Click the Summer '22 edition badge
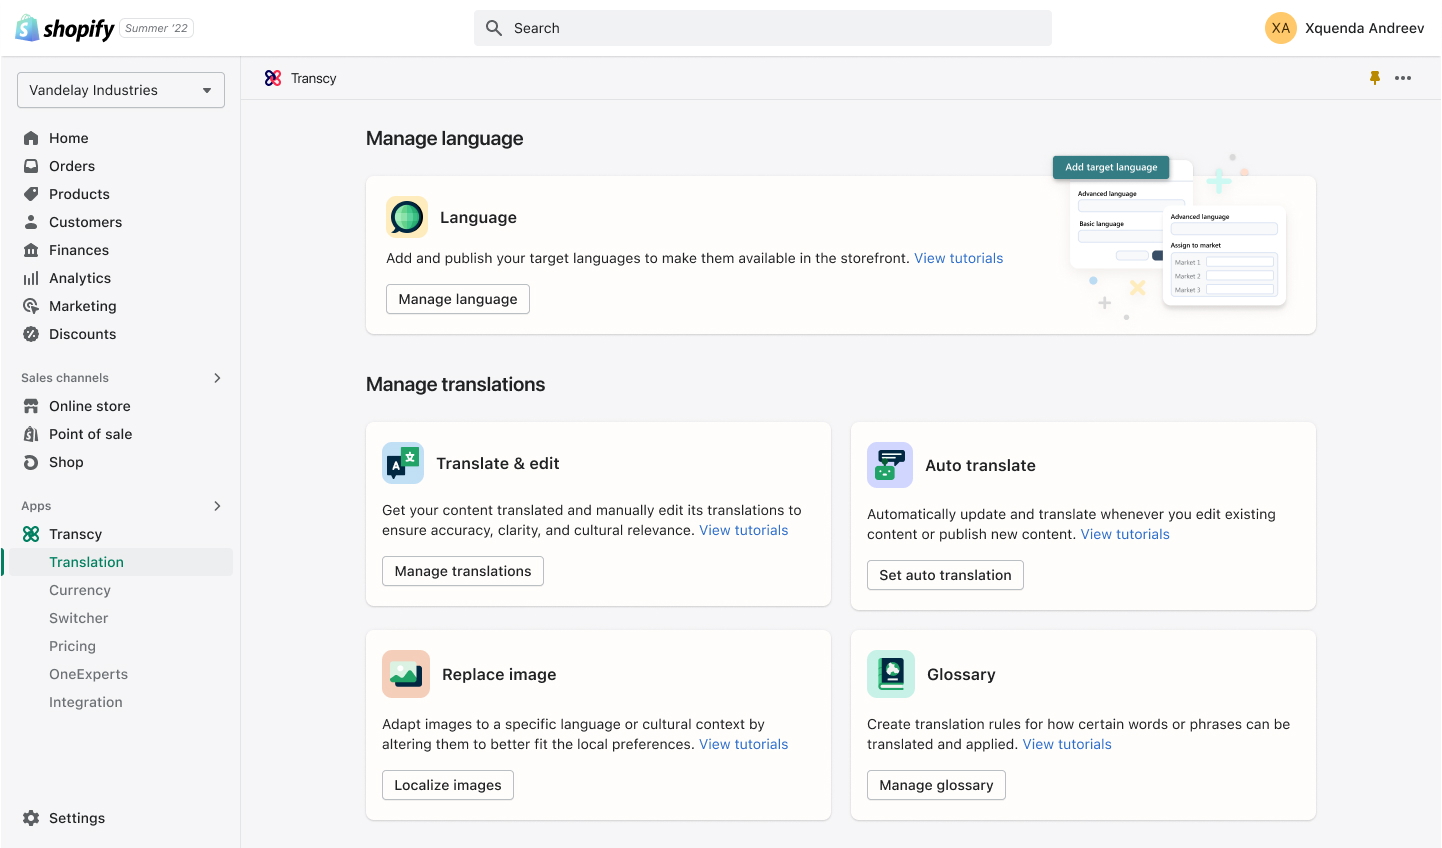Viewport: 1442px width, 848px height. point(157,28)
